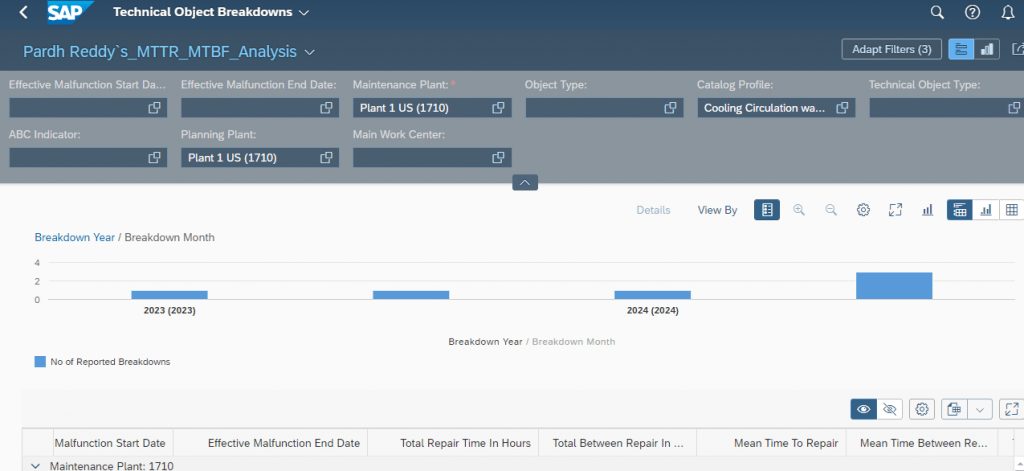The image size is (1024, 471).
Task: Open table settings gear
Action: pyautogui.click(x=922, y=410)
